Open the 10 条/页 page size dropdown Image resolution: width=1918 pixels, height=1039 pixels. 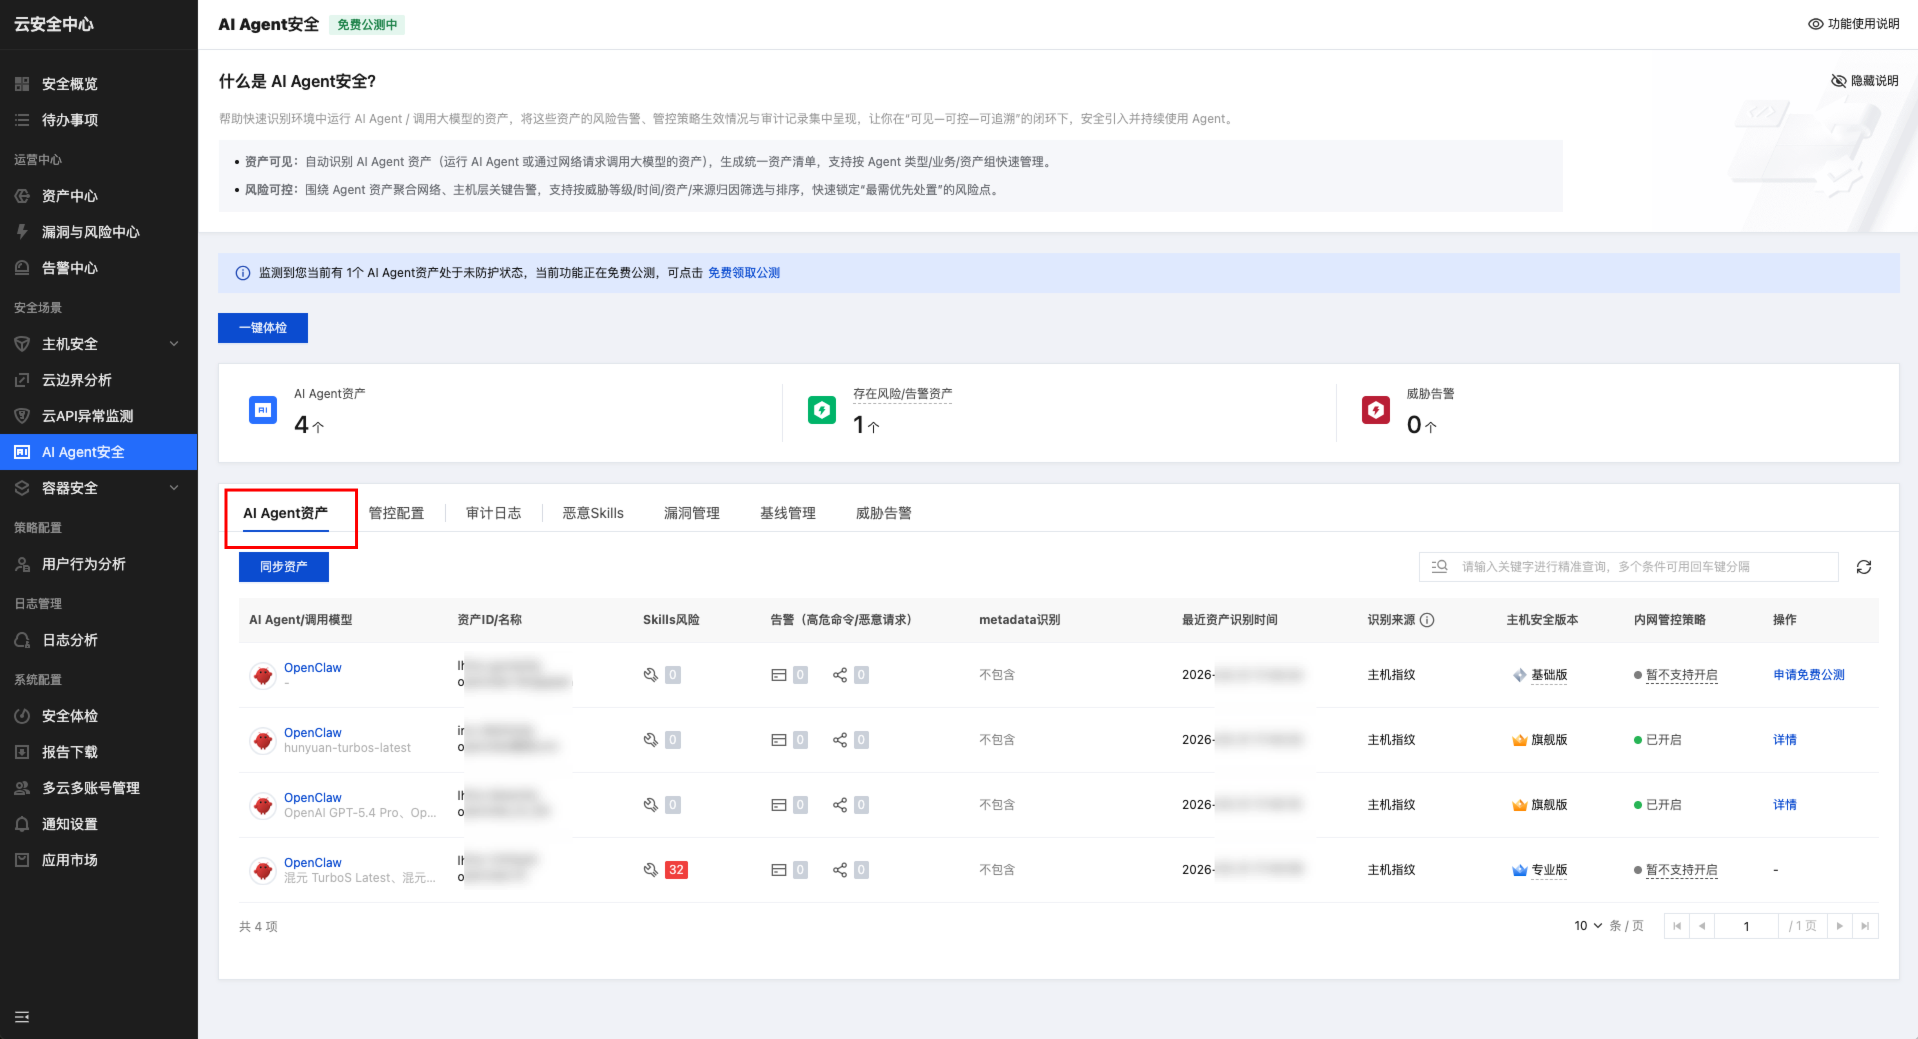tap(1587, 926)
